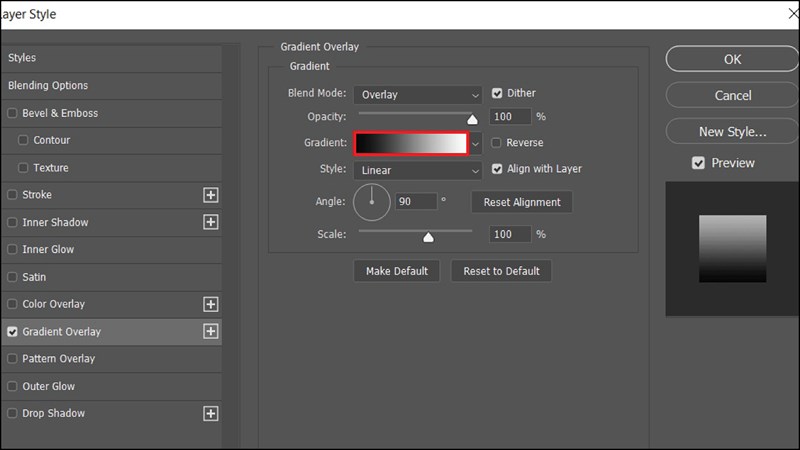Disable the Dither checkbox
Viewport: 800px width, 450px height.
(497, 93)
